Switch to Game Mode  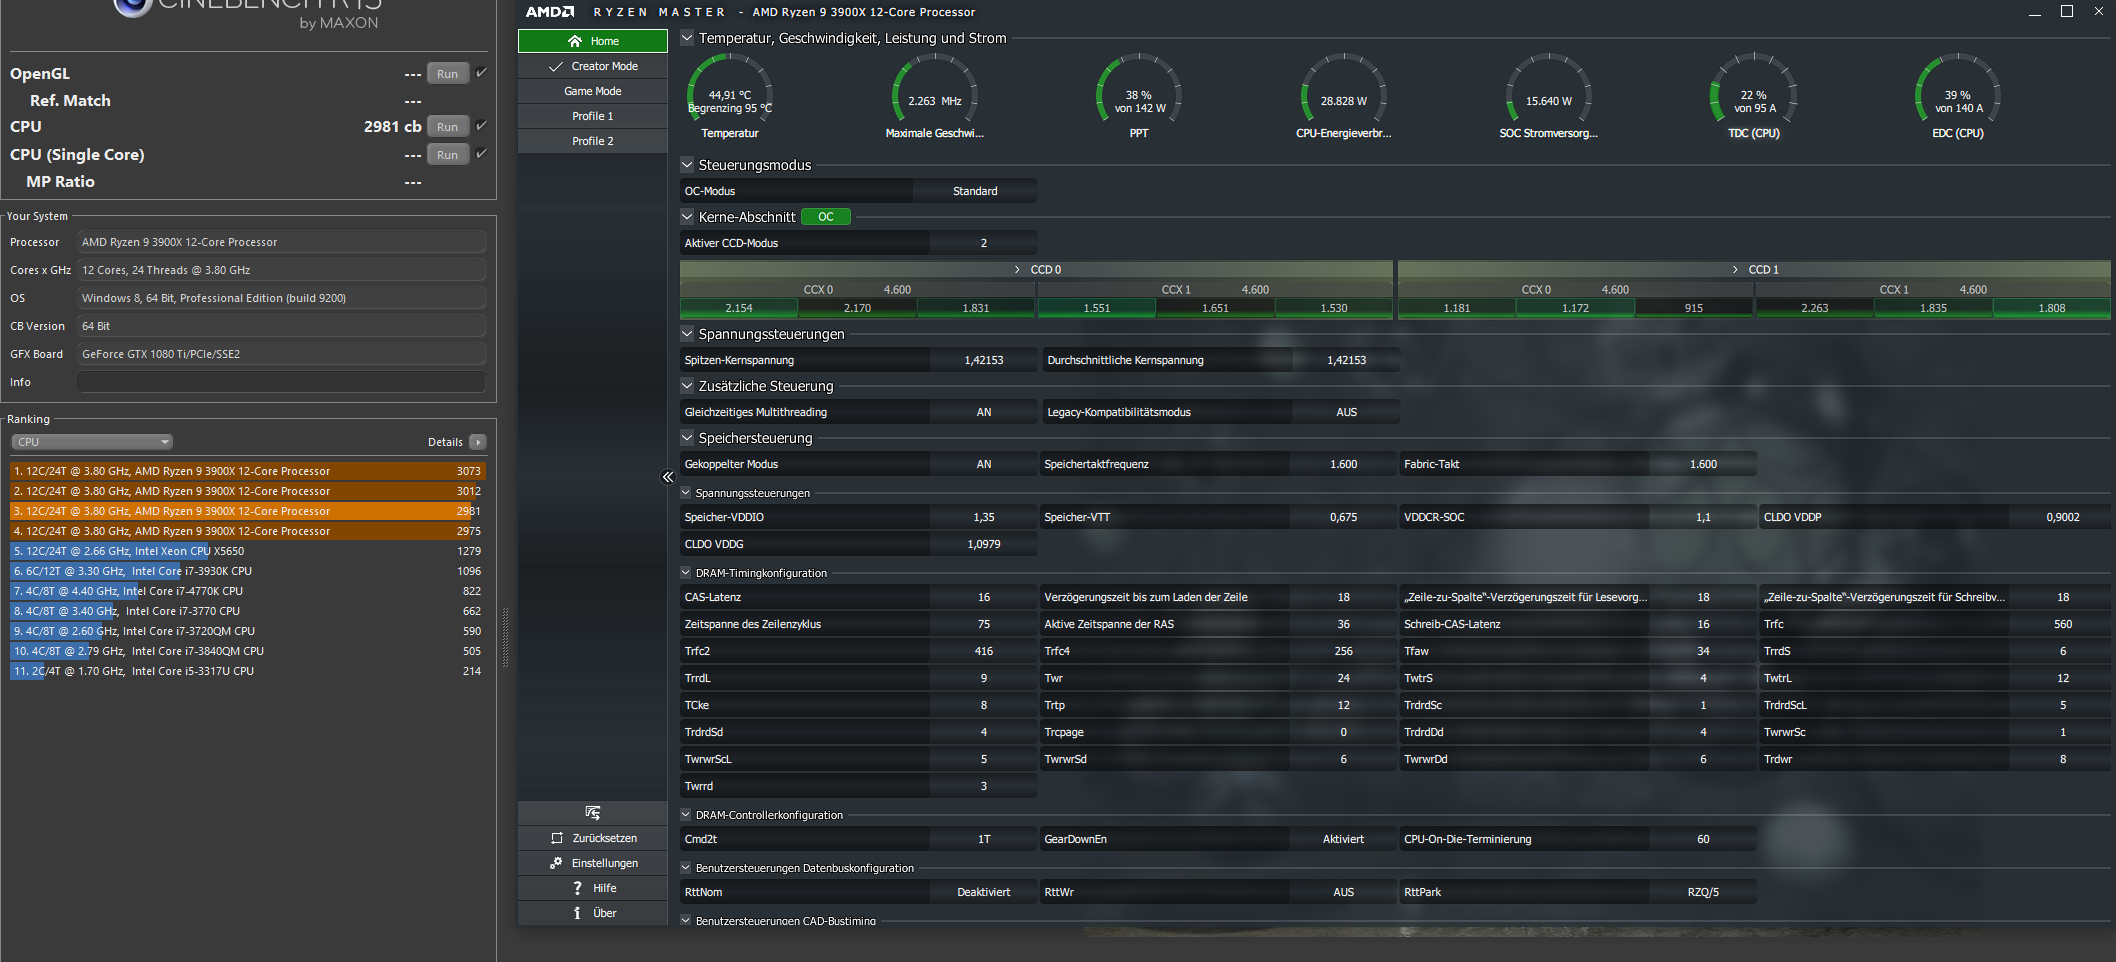coord(593,91)
